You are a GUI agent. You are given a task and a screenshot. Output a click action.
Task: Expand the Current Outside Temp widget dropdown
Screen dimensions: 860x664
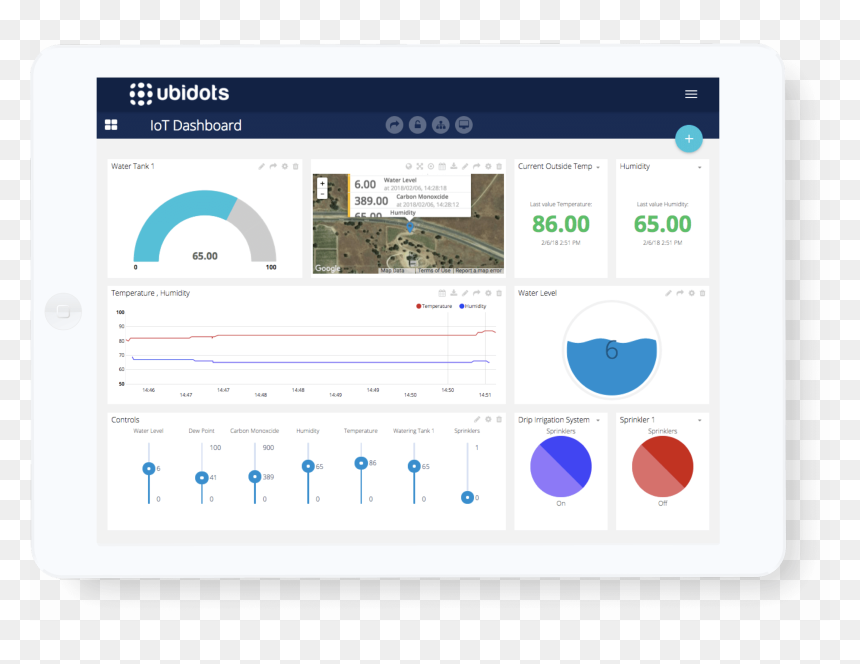coord(598,167)
